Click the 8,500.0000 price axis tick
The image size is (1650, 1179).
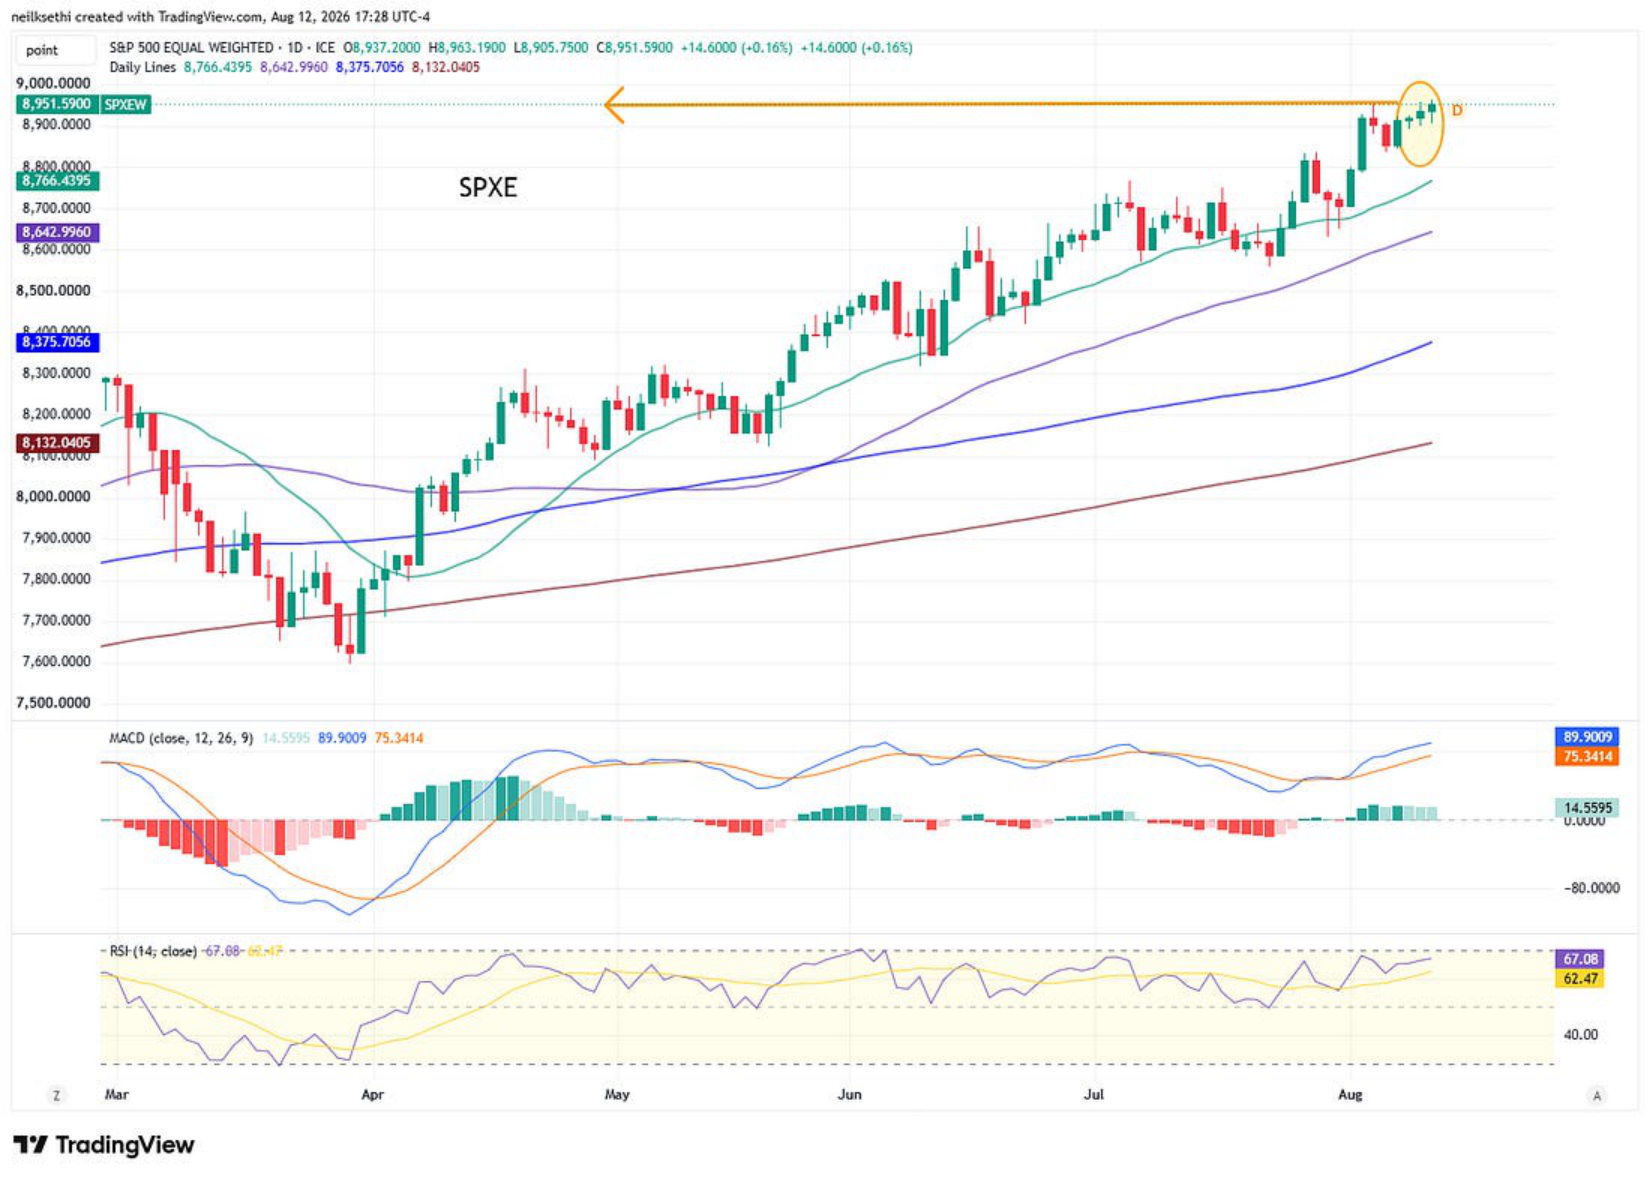pos(53,291)
